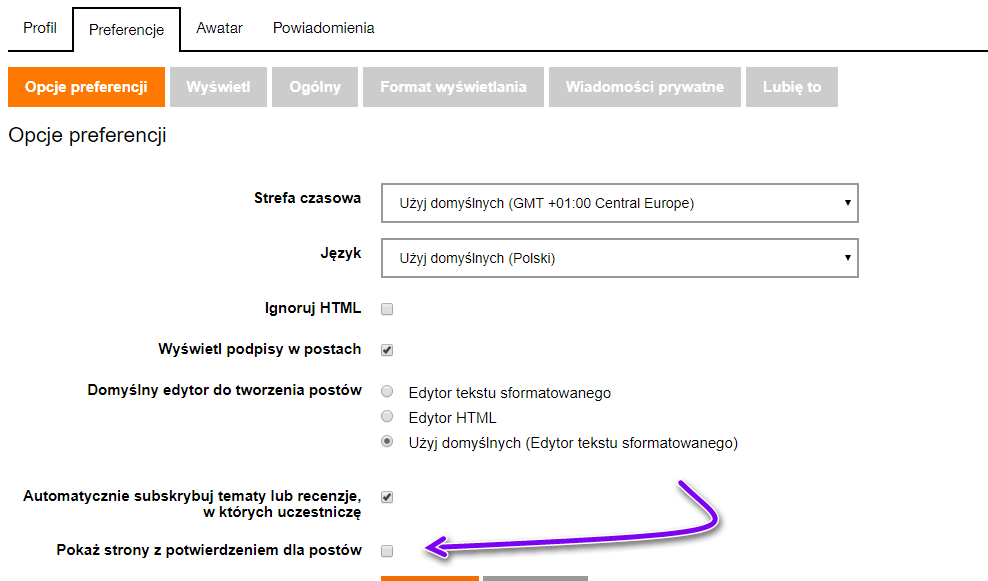
Task: Select the Preferencje tab
Action: click(x=126, y=30)
